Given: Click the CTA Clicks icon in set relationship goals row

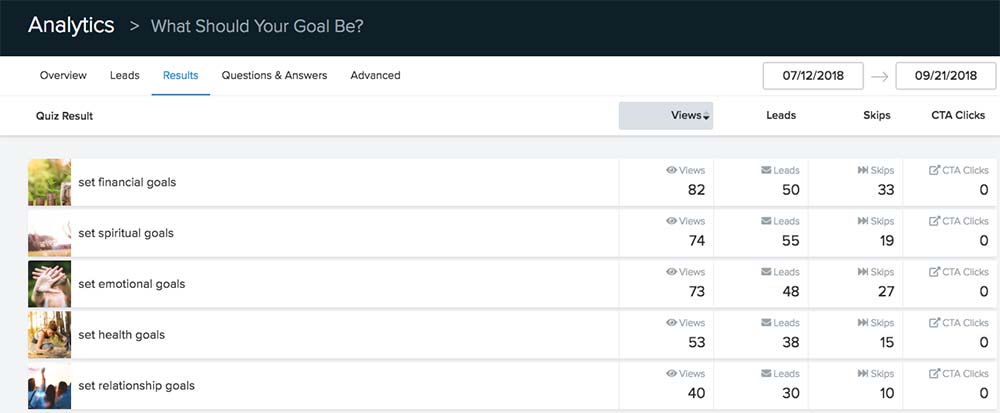Looking at the screenshot, I should point(934,374).
